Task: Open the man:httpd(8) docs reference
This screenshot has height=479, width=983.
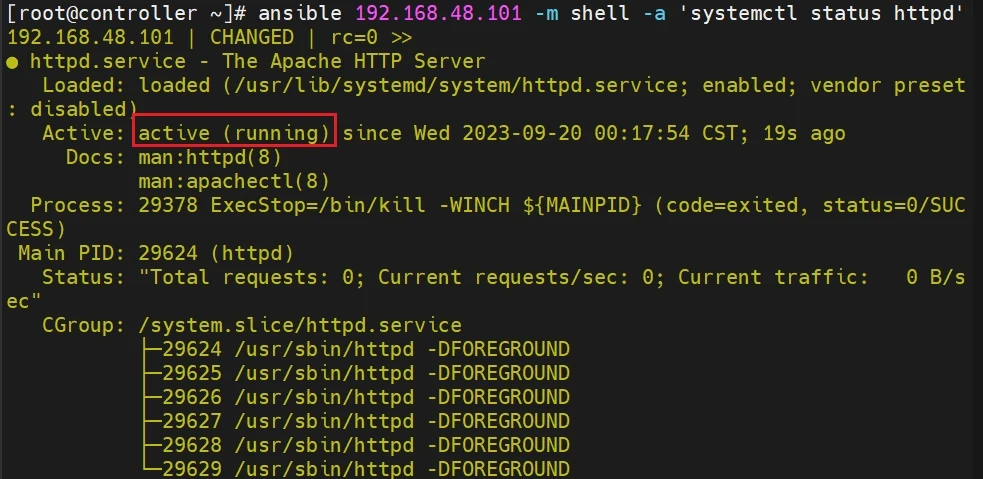Action: point(210,157)
